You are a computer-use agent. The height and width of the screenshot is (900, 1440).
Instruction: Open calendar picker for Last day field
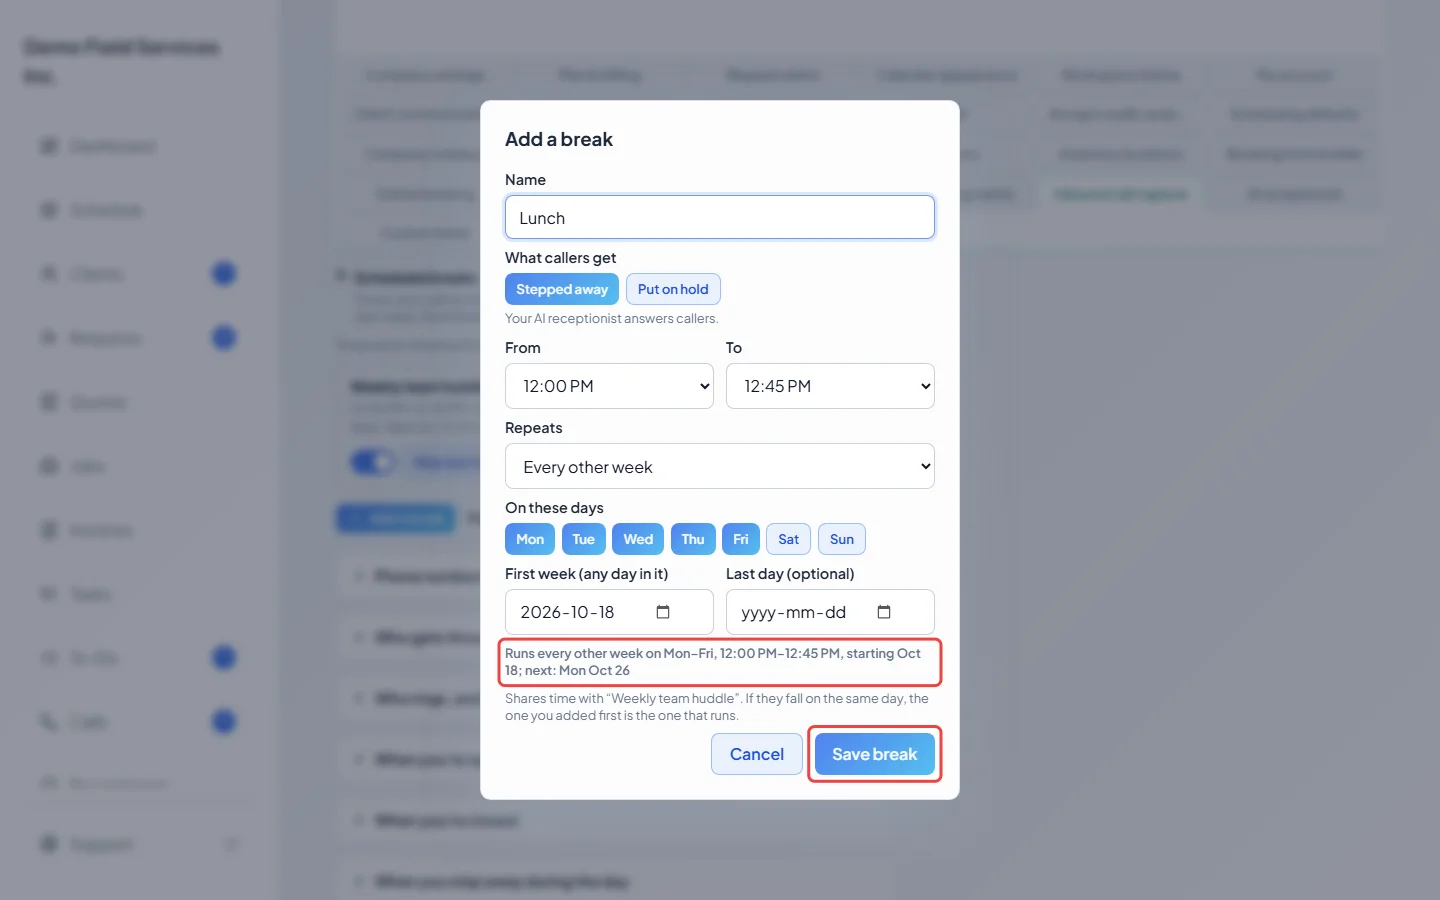pos(884,612)
